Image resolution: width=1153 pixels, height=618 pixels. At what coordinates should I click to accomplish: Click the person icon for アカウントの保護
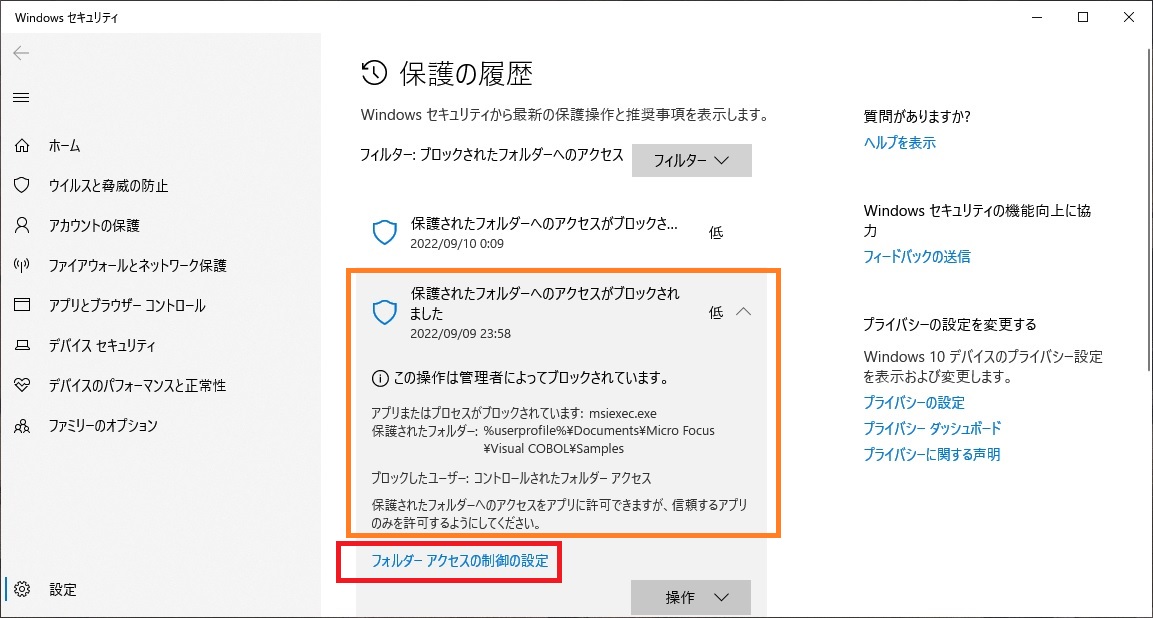[x=22, y=224]
